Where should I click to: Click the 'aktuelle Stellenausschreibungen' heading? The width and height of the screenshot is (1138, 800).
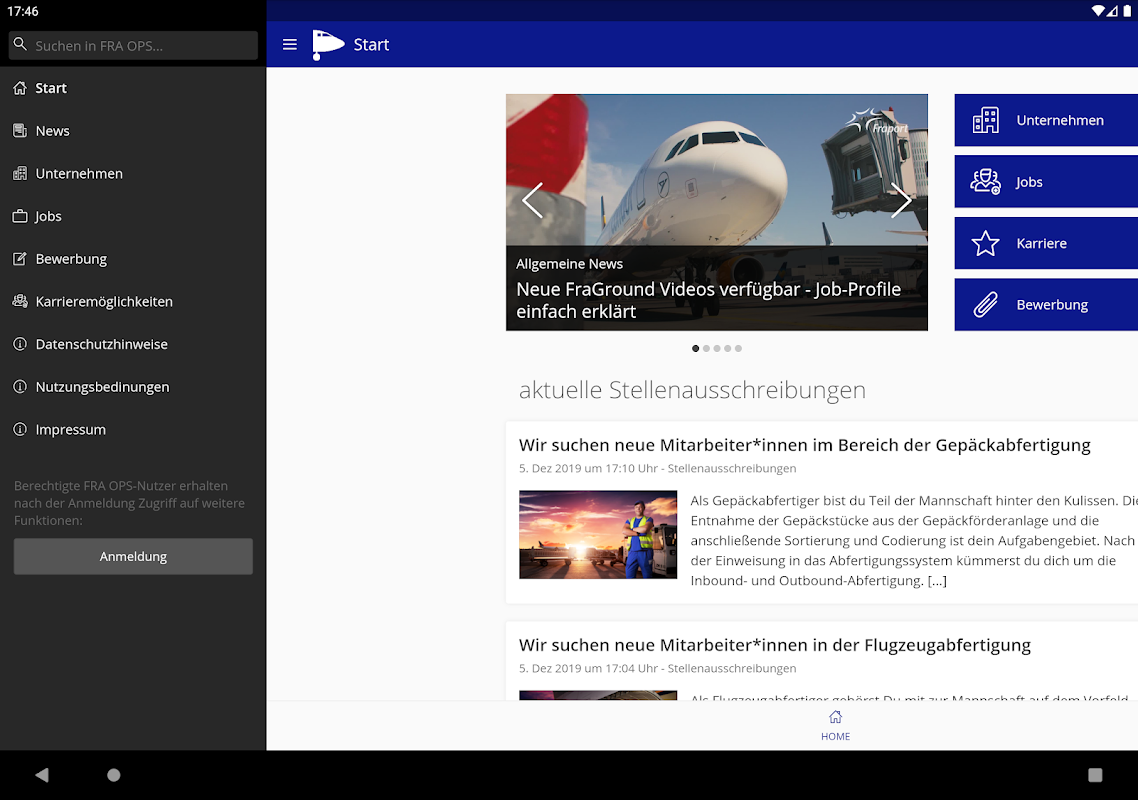pyautogui.click(x=692, y=390)
